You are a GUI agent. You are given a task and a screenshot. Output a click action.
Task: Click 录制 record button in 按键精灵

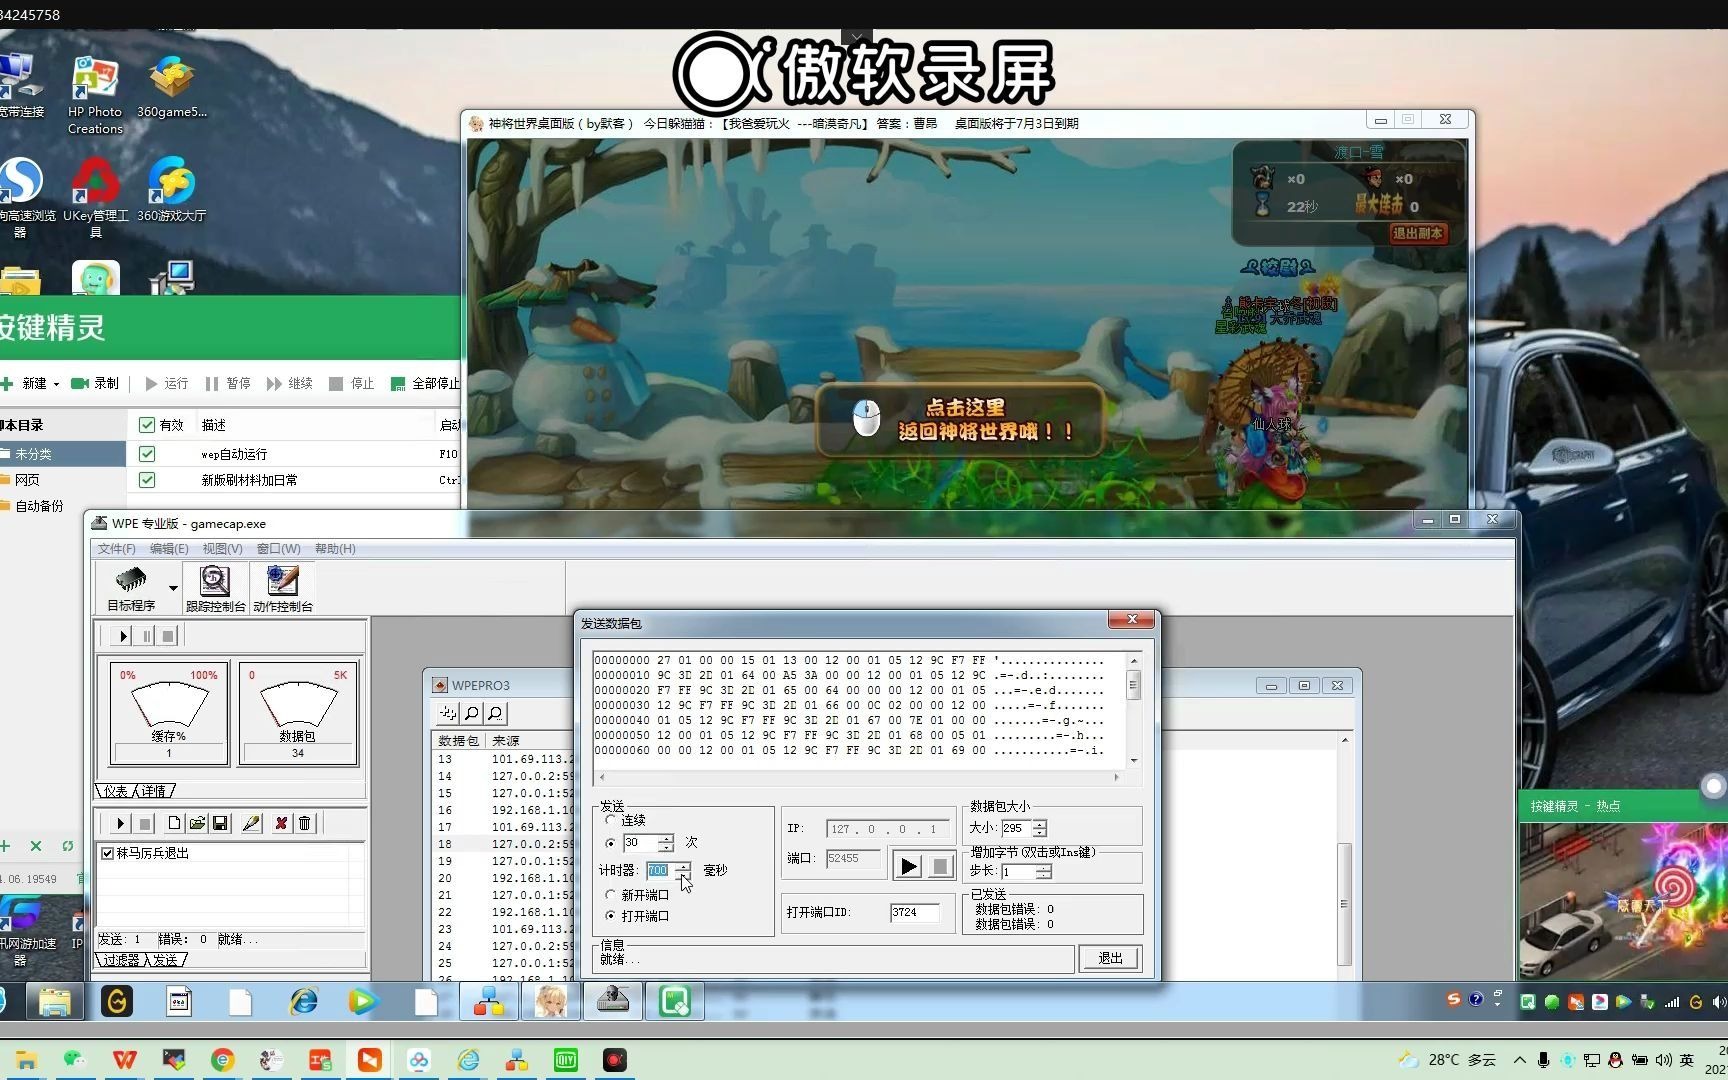tap(95, 384)
